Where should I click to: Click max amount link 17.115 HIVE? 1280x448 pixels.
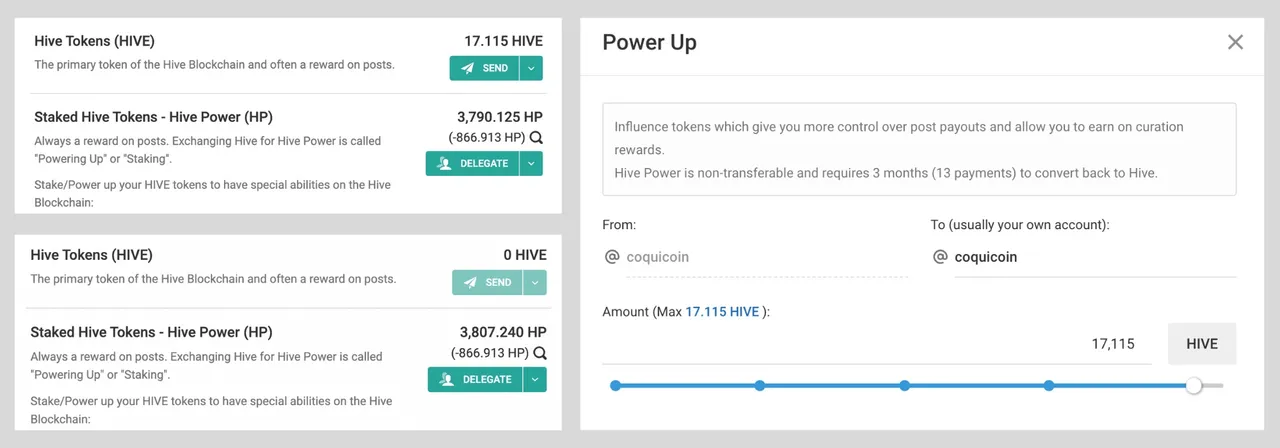coord(722,312)
